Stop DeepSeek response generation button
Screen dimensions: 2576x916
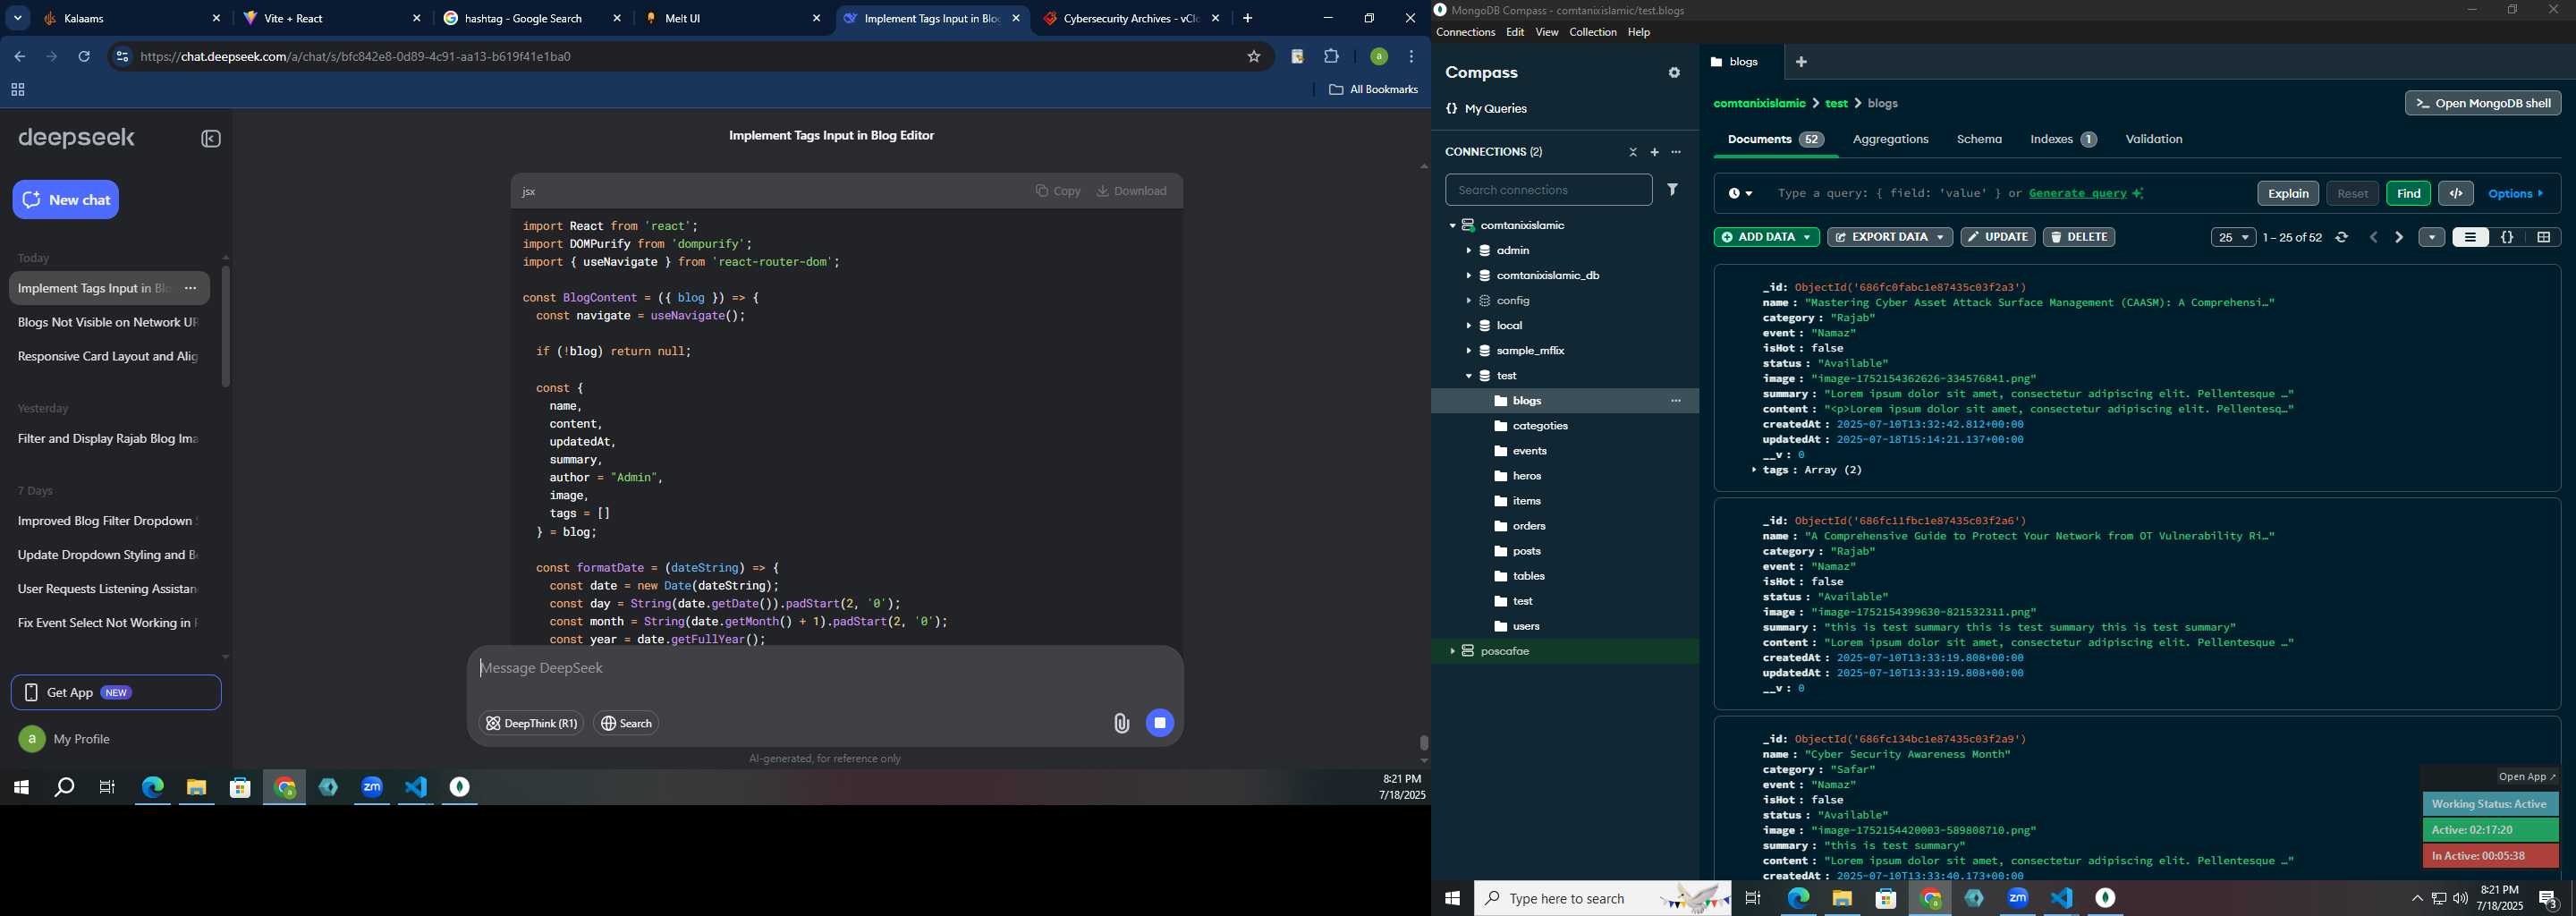tap(1159, 723)
